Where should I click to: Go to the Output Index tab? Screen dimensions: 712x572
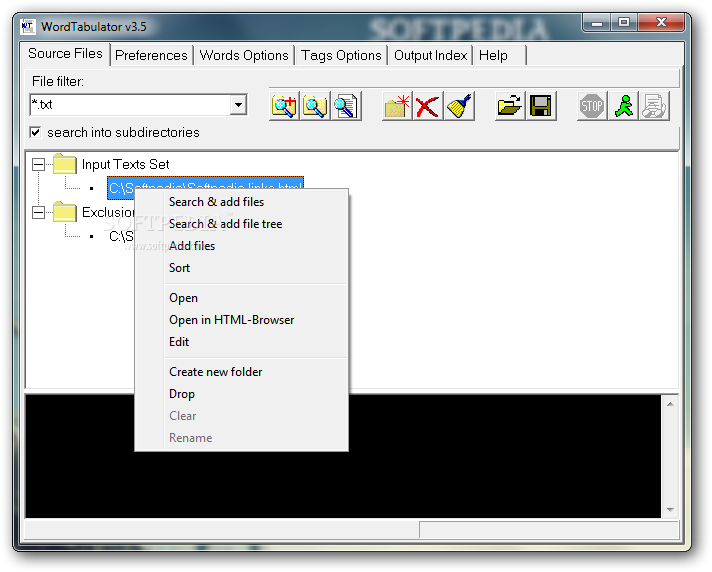430,55
